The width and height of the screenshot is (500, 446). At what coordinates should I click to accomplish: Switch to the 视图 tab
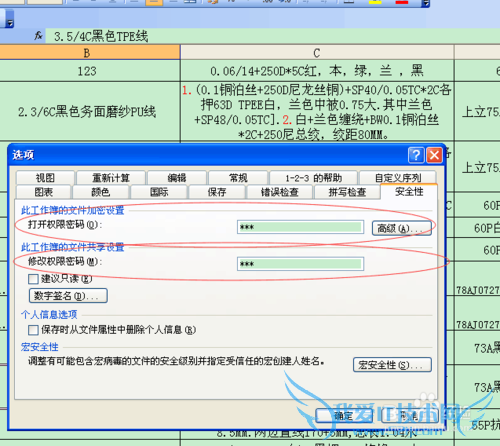click(45, 178)
